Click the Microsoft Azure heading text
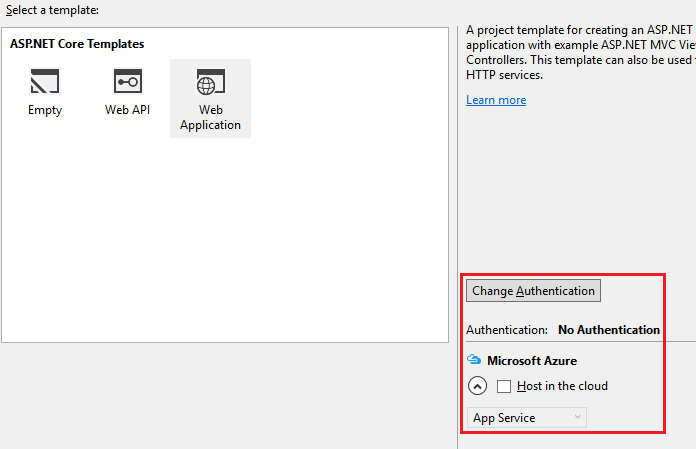Image resolution: width=696 pixels, height=449 pixels. point(532,361)
